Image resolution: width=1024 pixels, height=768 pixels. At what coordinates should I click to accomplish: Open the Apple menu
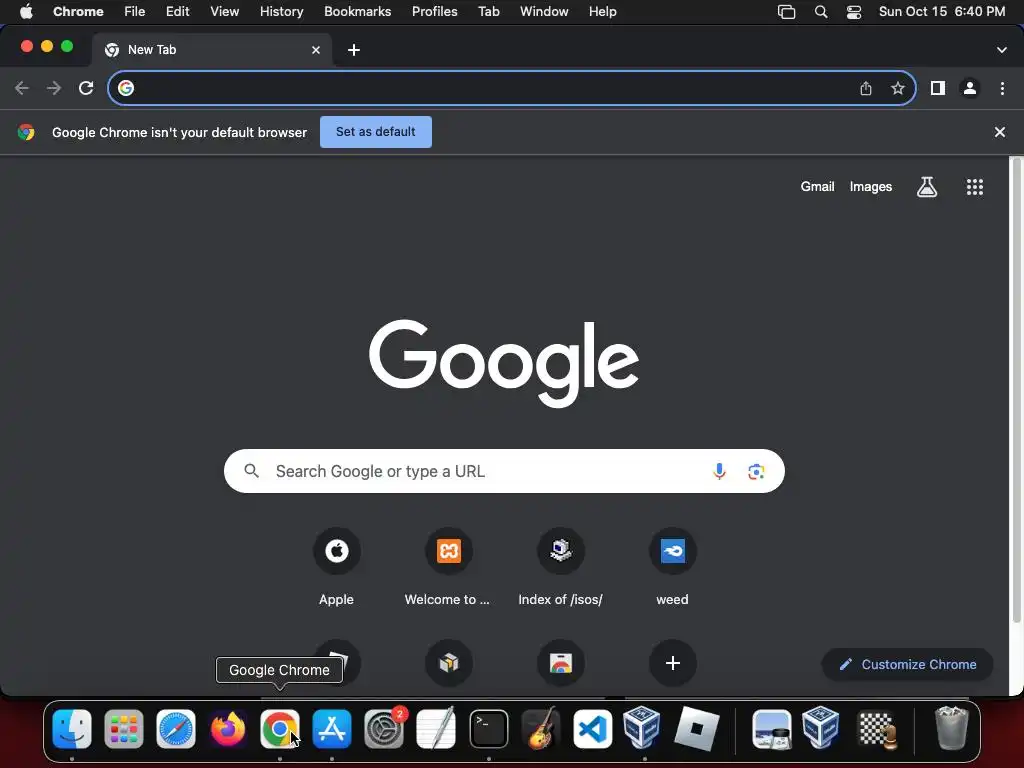[x=26, y=12]
